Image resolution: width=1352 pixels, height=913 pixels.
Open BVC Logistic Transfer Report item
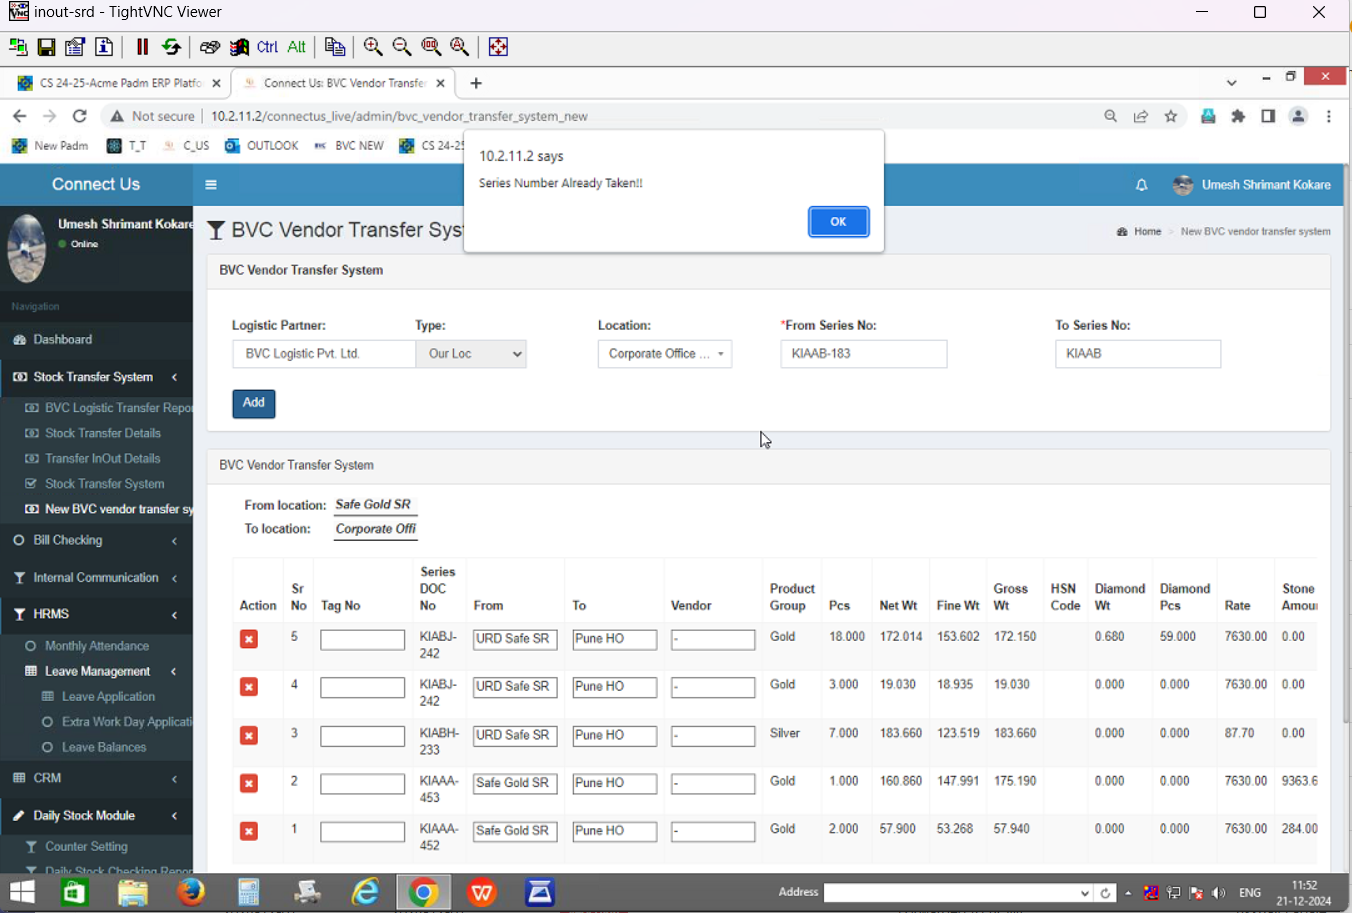pos(108,408)
